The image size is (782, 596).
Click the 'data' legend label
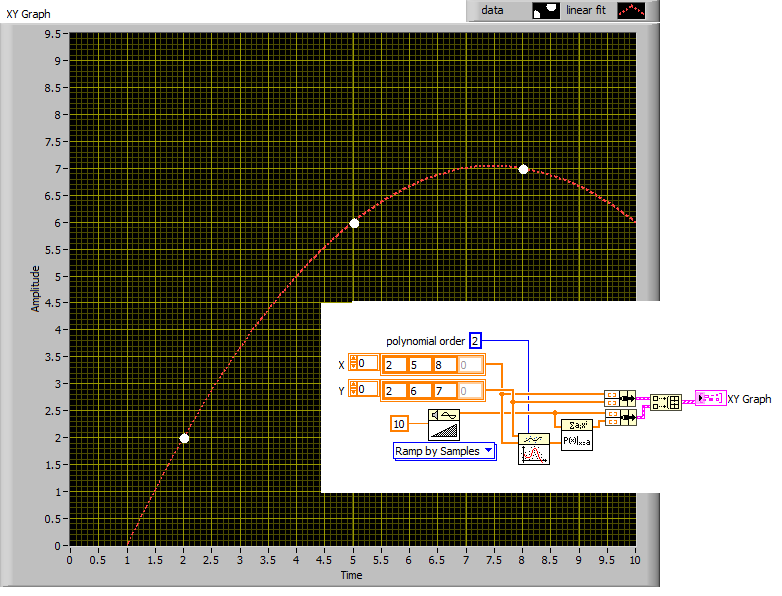492,10
